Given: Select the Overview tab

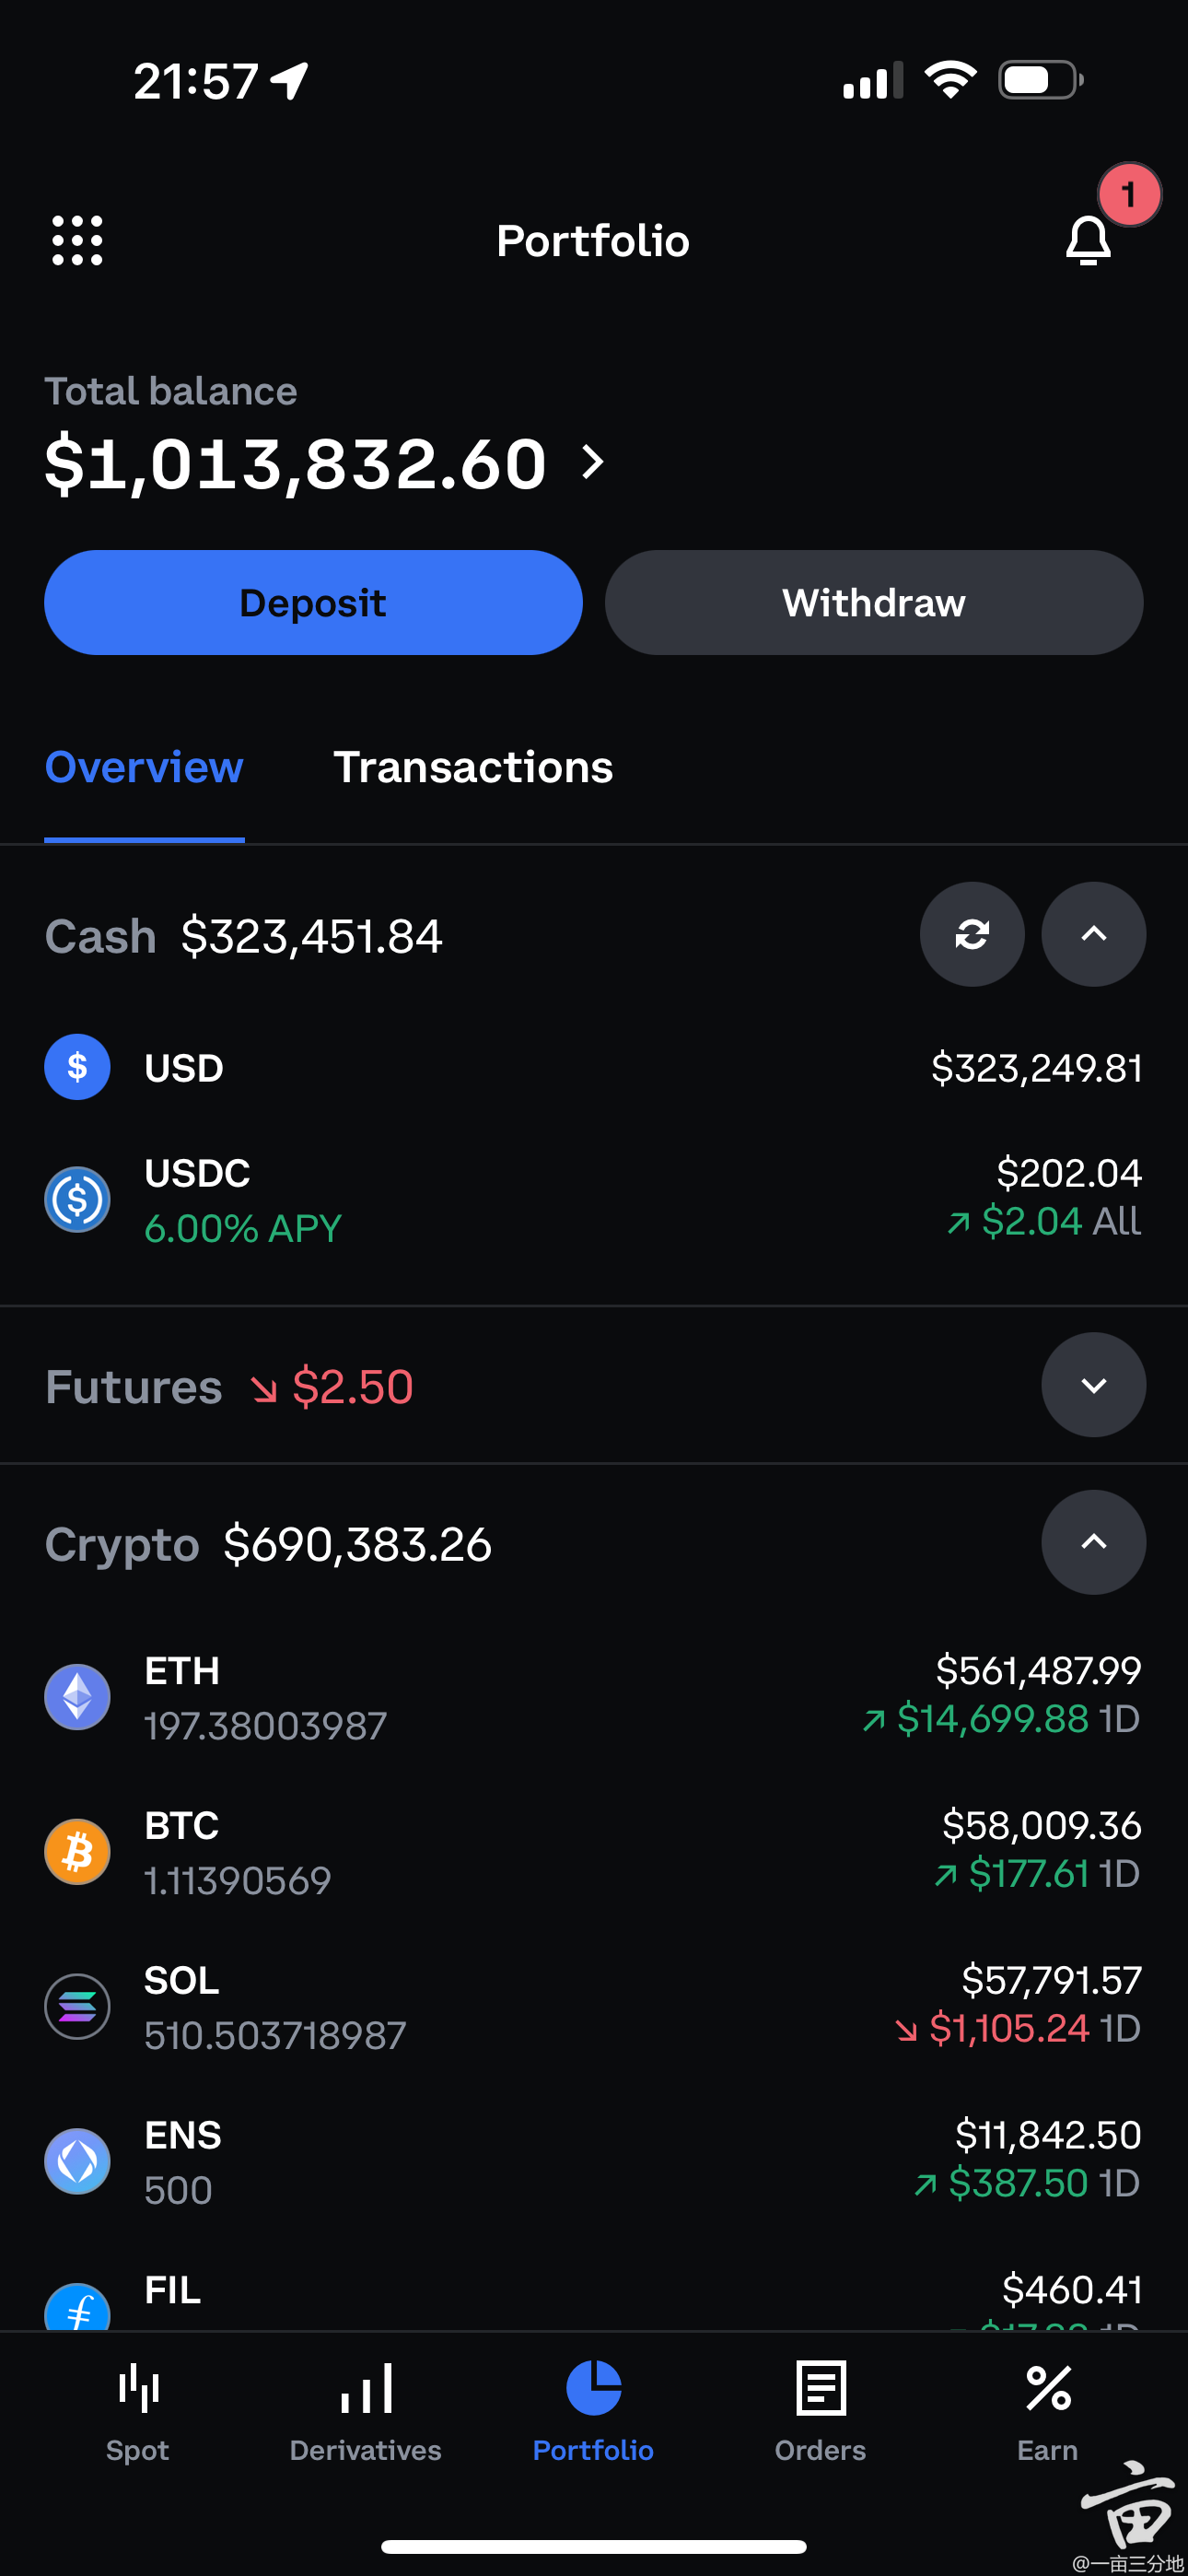Looking at the screenshot, I should pos(144,767).
